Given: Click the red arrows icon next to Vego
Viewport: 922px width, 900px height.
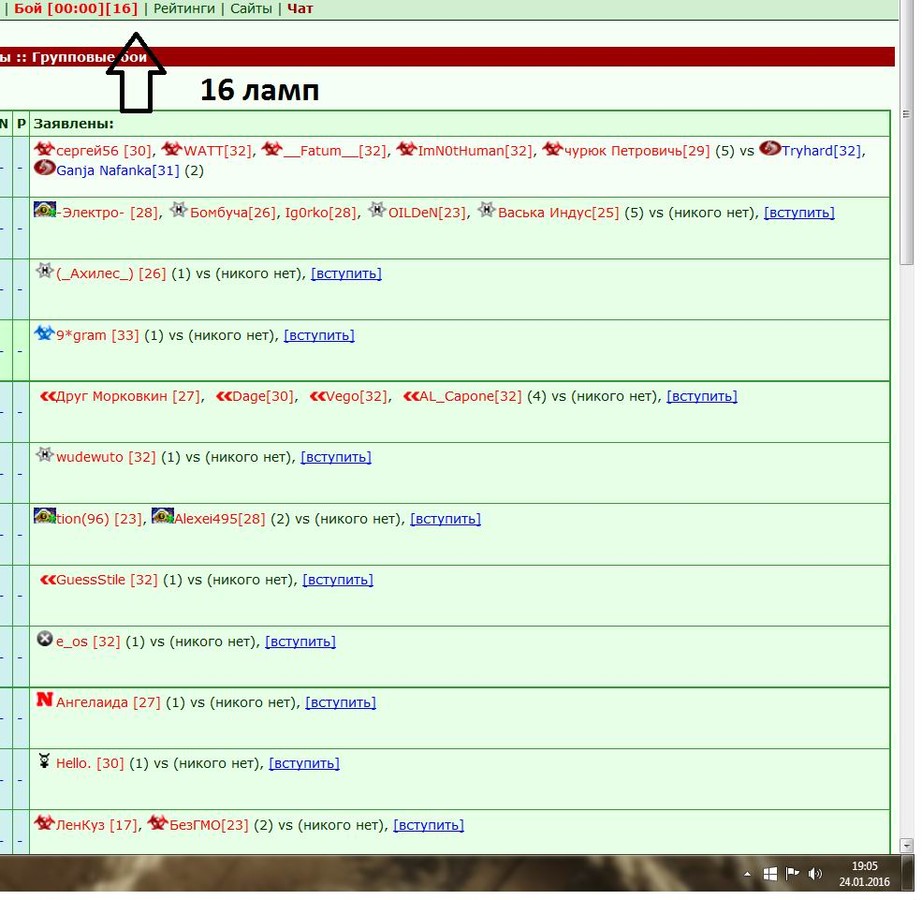Looking at the screenshot, I should point(318,397).
